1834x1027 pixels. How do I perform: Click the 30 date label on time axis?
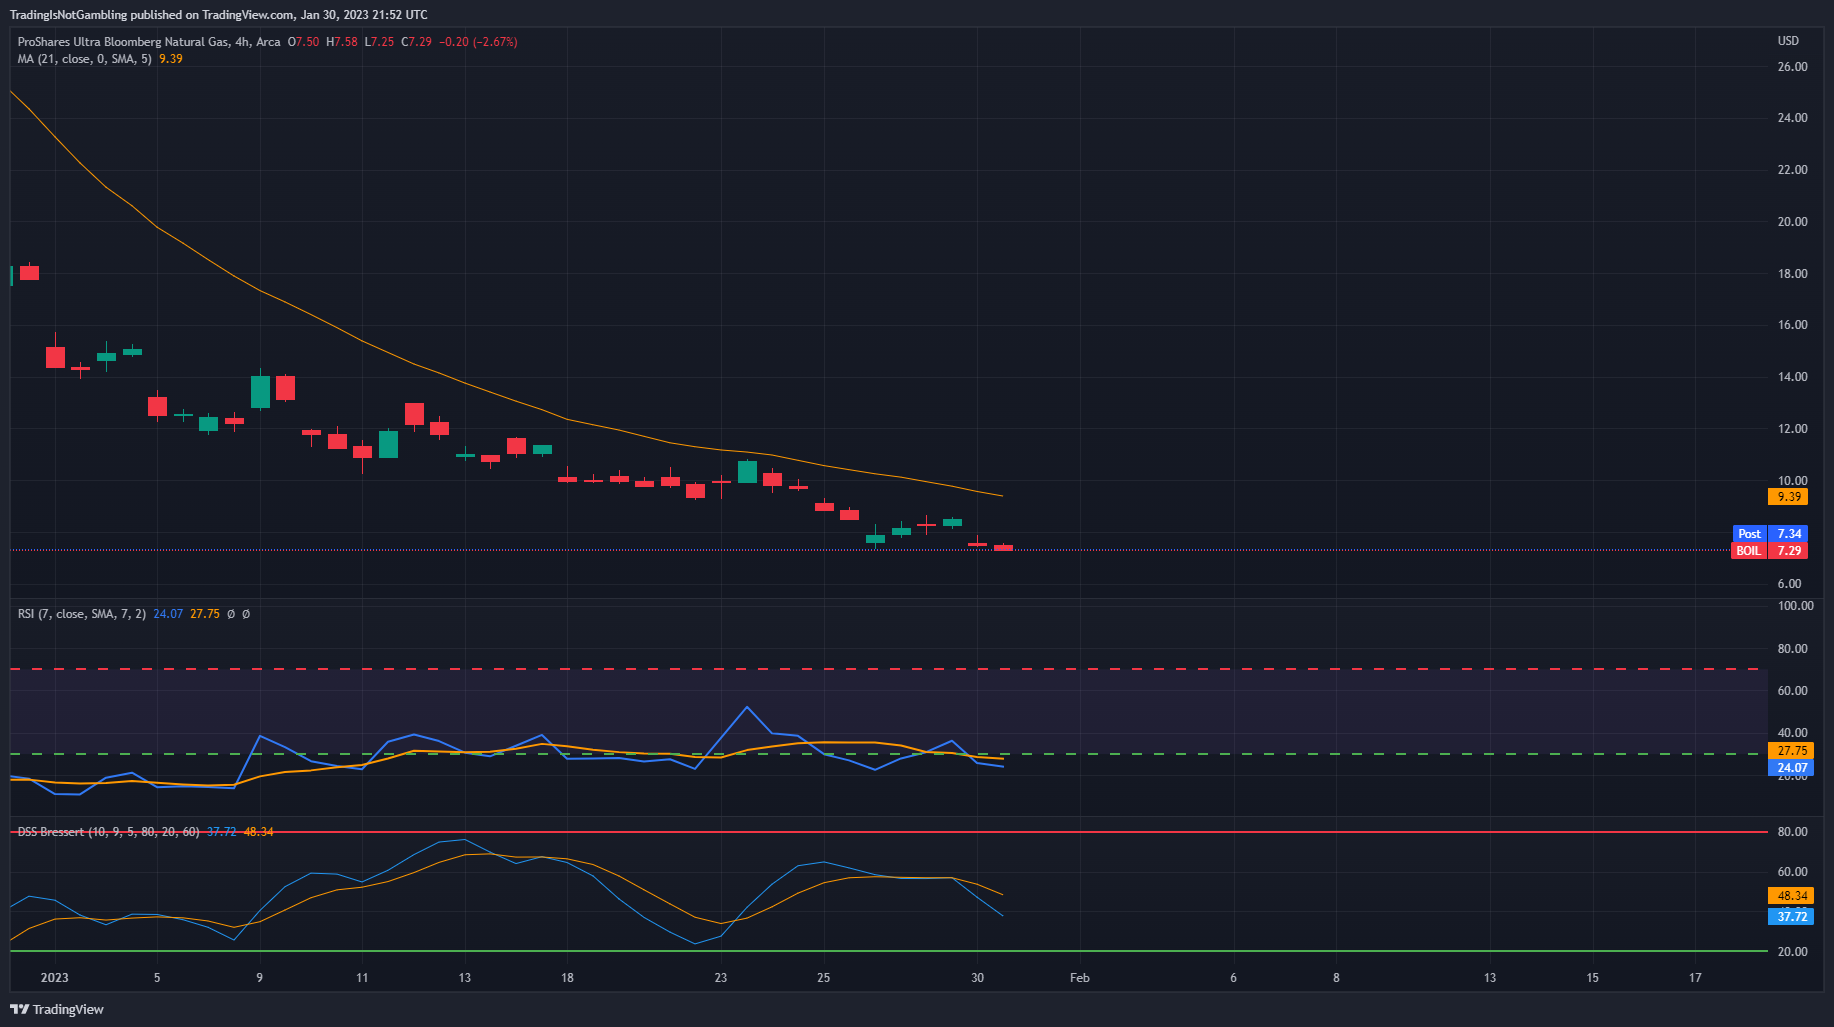point(977,978)
